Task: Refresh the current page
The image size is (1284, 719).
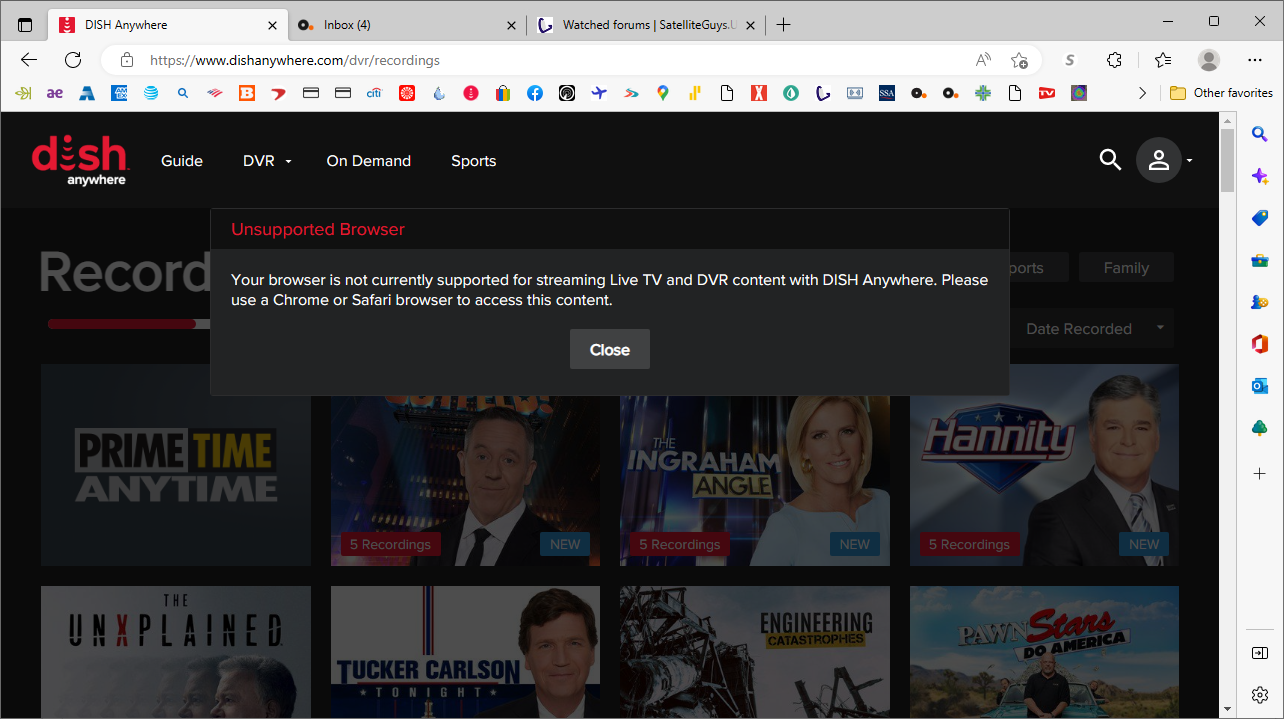Action: tap(73, 60)
